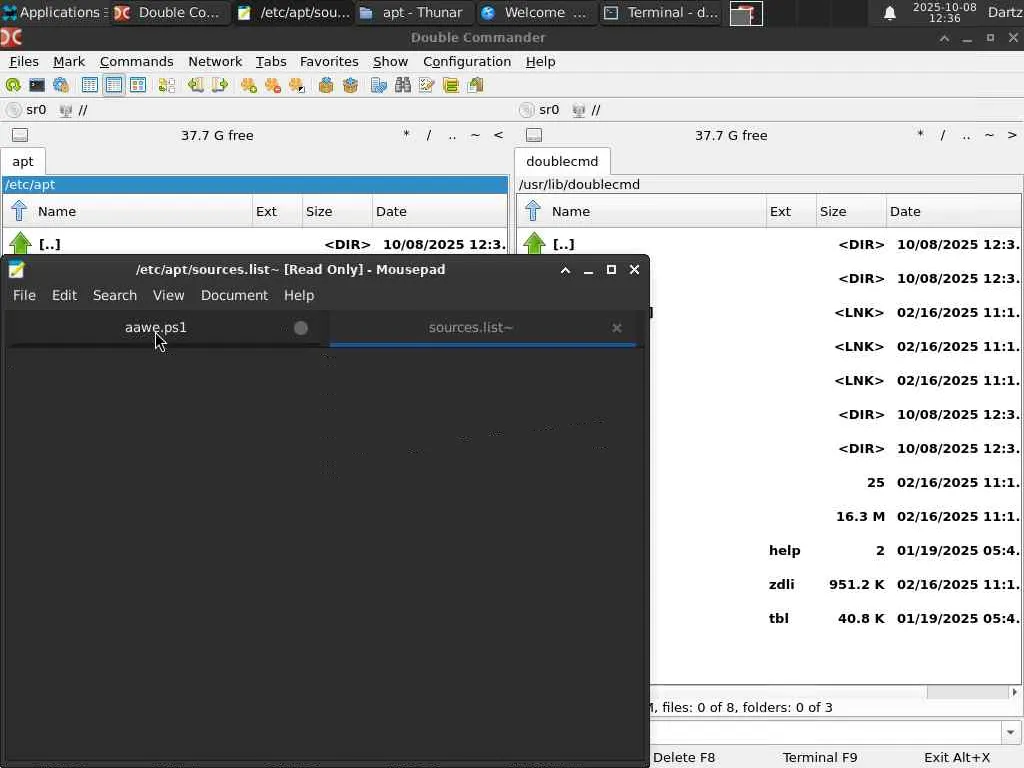Click the Exit Alt+X button
1024x768 pixels.
[x=957, y=758]
